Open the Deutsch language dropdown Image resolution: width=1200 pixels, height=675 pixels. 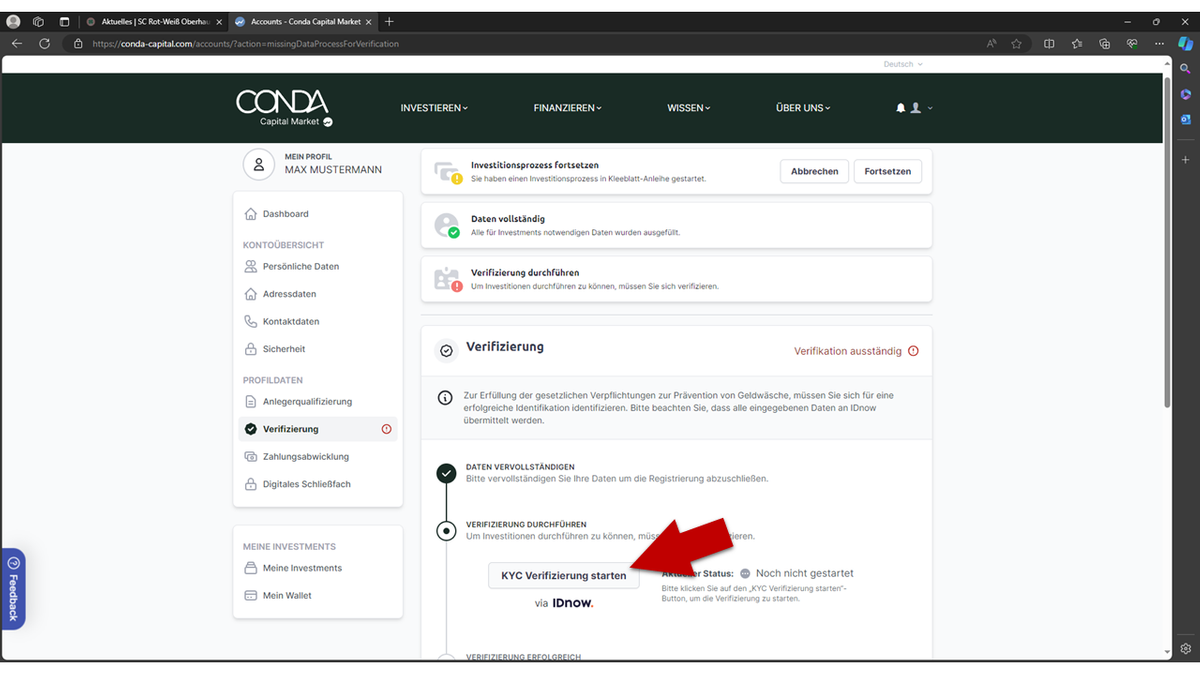903,64
